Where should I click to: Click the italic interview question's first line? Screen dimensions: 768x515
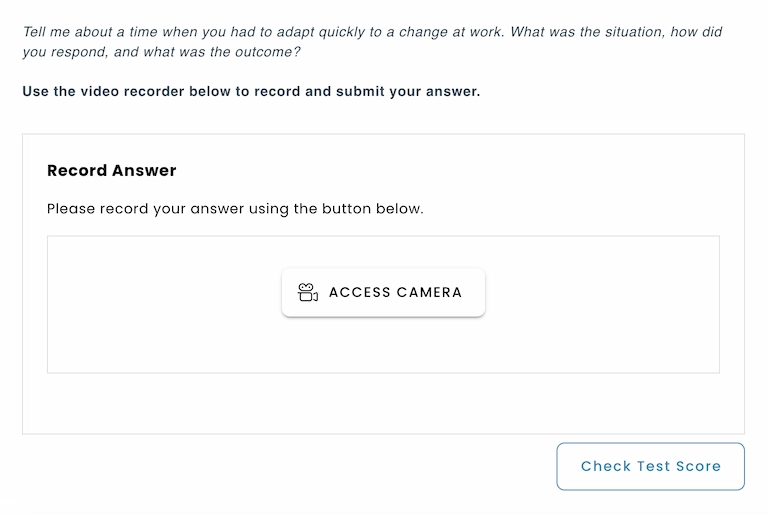click(372, 32)
